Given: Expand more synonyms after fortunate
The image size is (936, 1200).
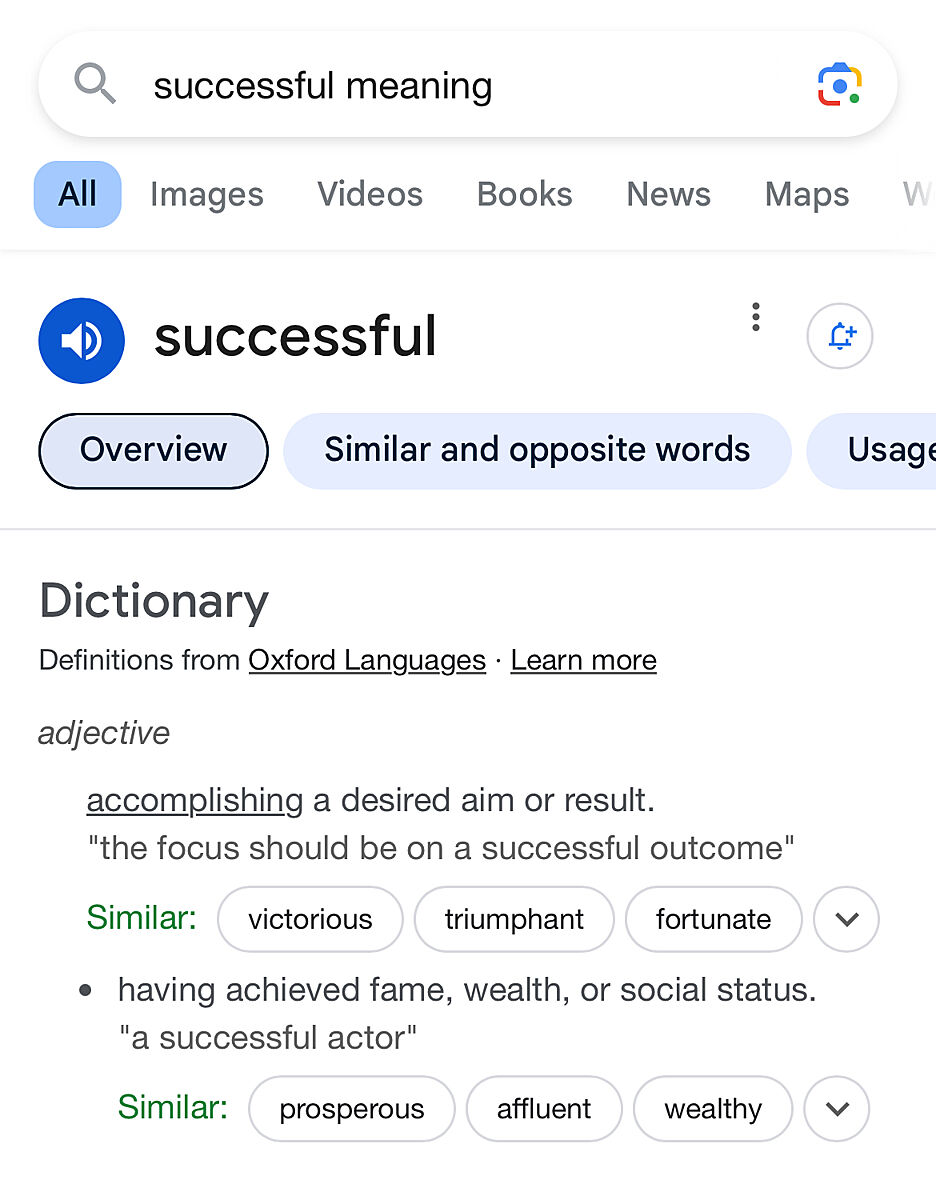Looking at the screenshot, I should coord(846,919).
